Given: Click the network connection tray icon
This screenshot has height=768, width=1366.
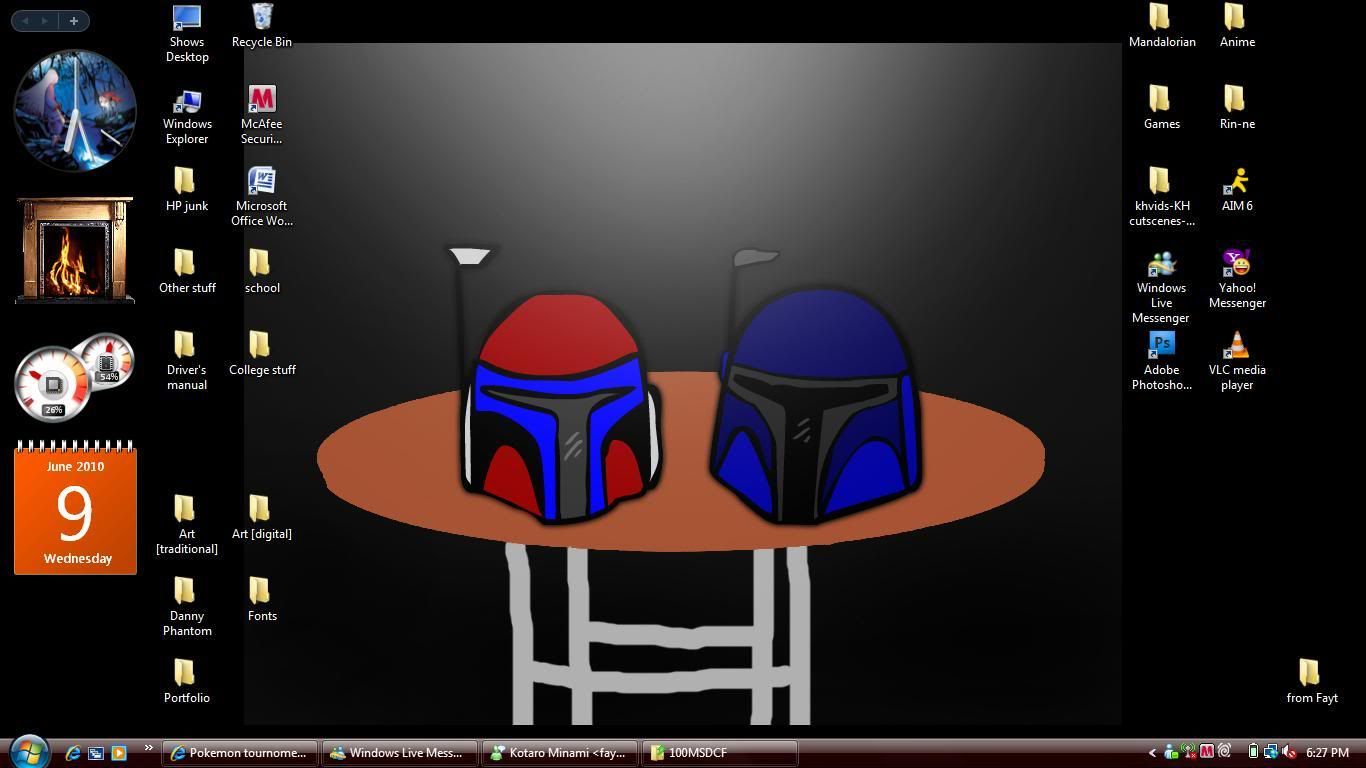Looking at the screenshot, I should tap(1271, 752).
